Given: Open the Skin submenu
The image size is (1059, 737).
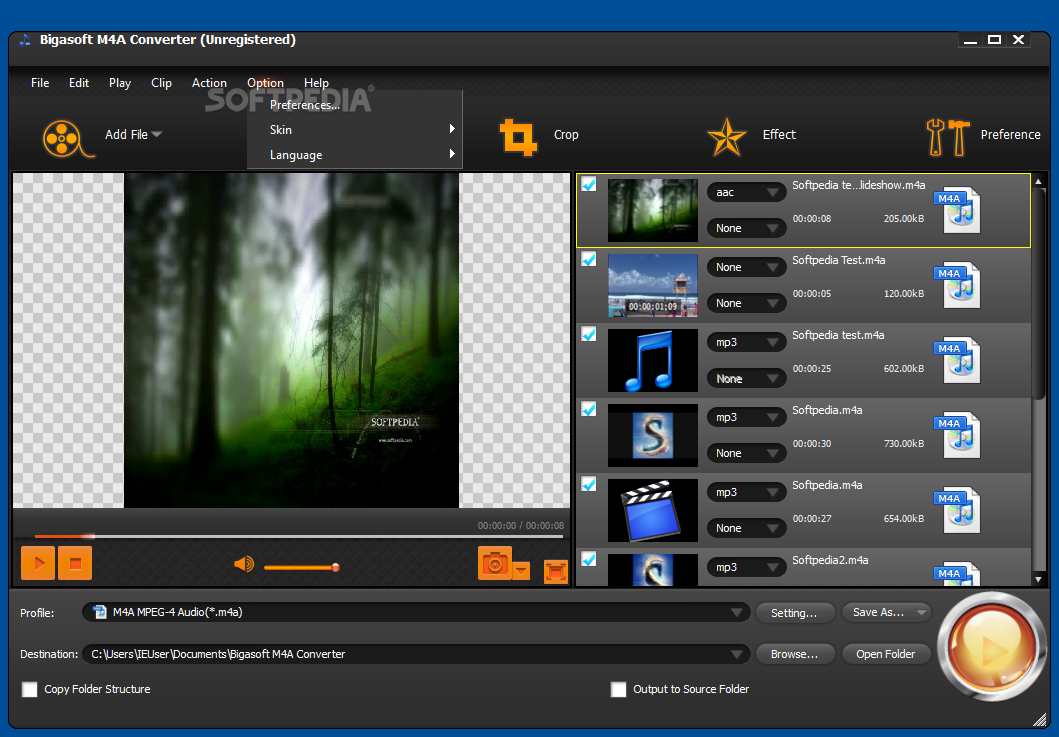Looking at the screenshot, I should 355,130.
